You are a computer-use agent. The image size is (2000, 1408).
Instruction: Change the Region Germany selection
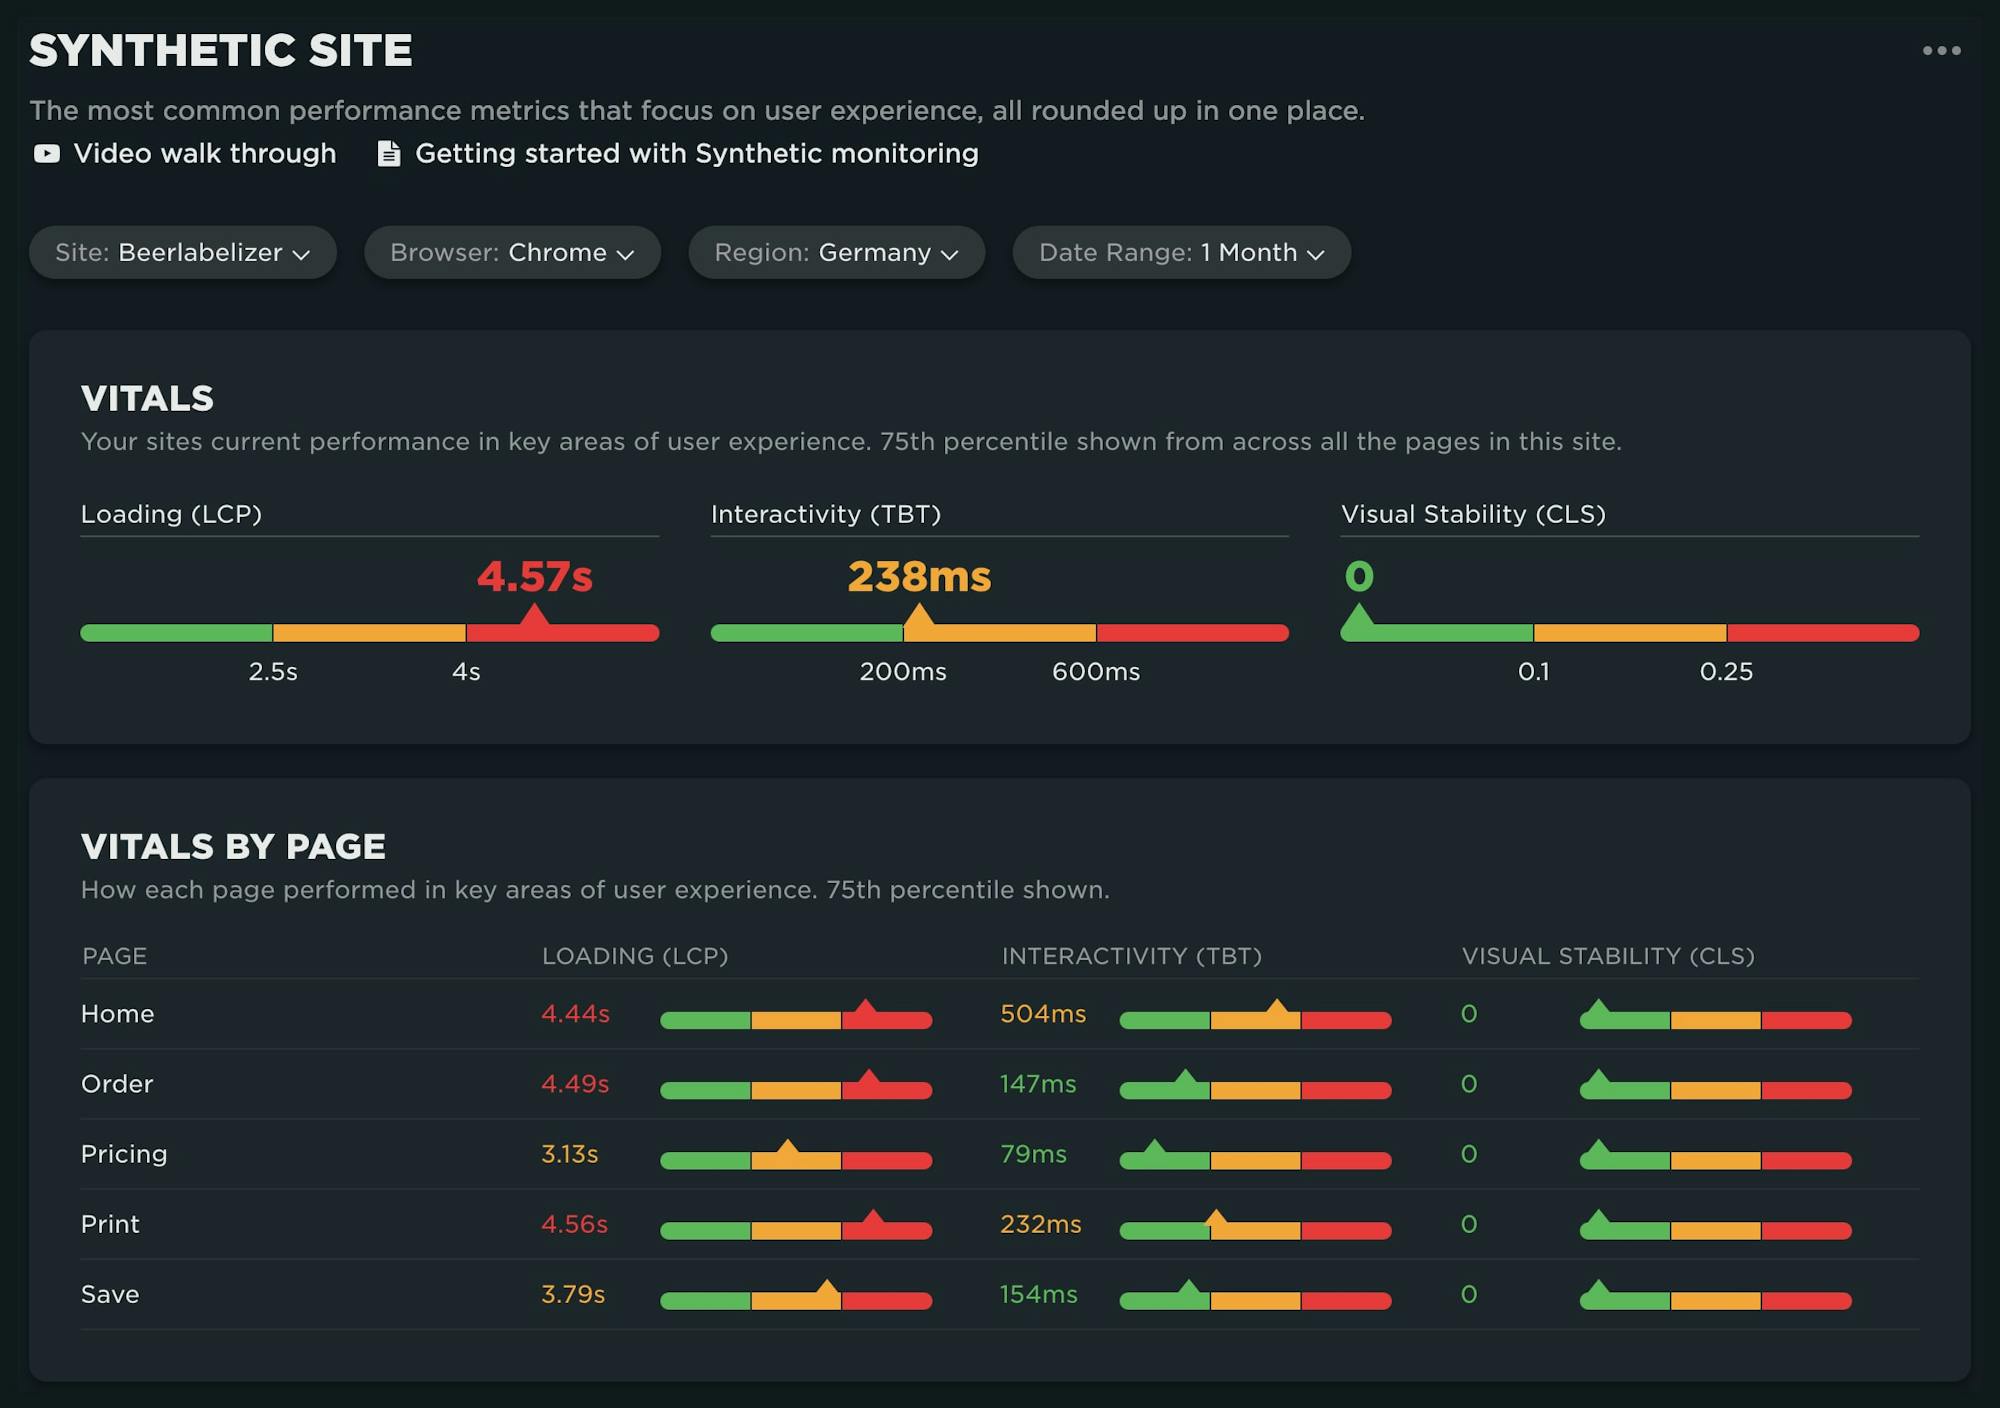tap(836, 252)
